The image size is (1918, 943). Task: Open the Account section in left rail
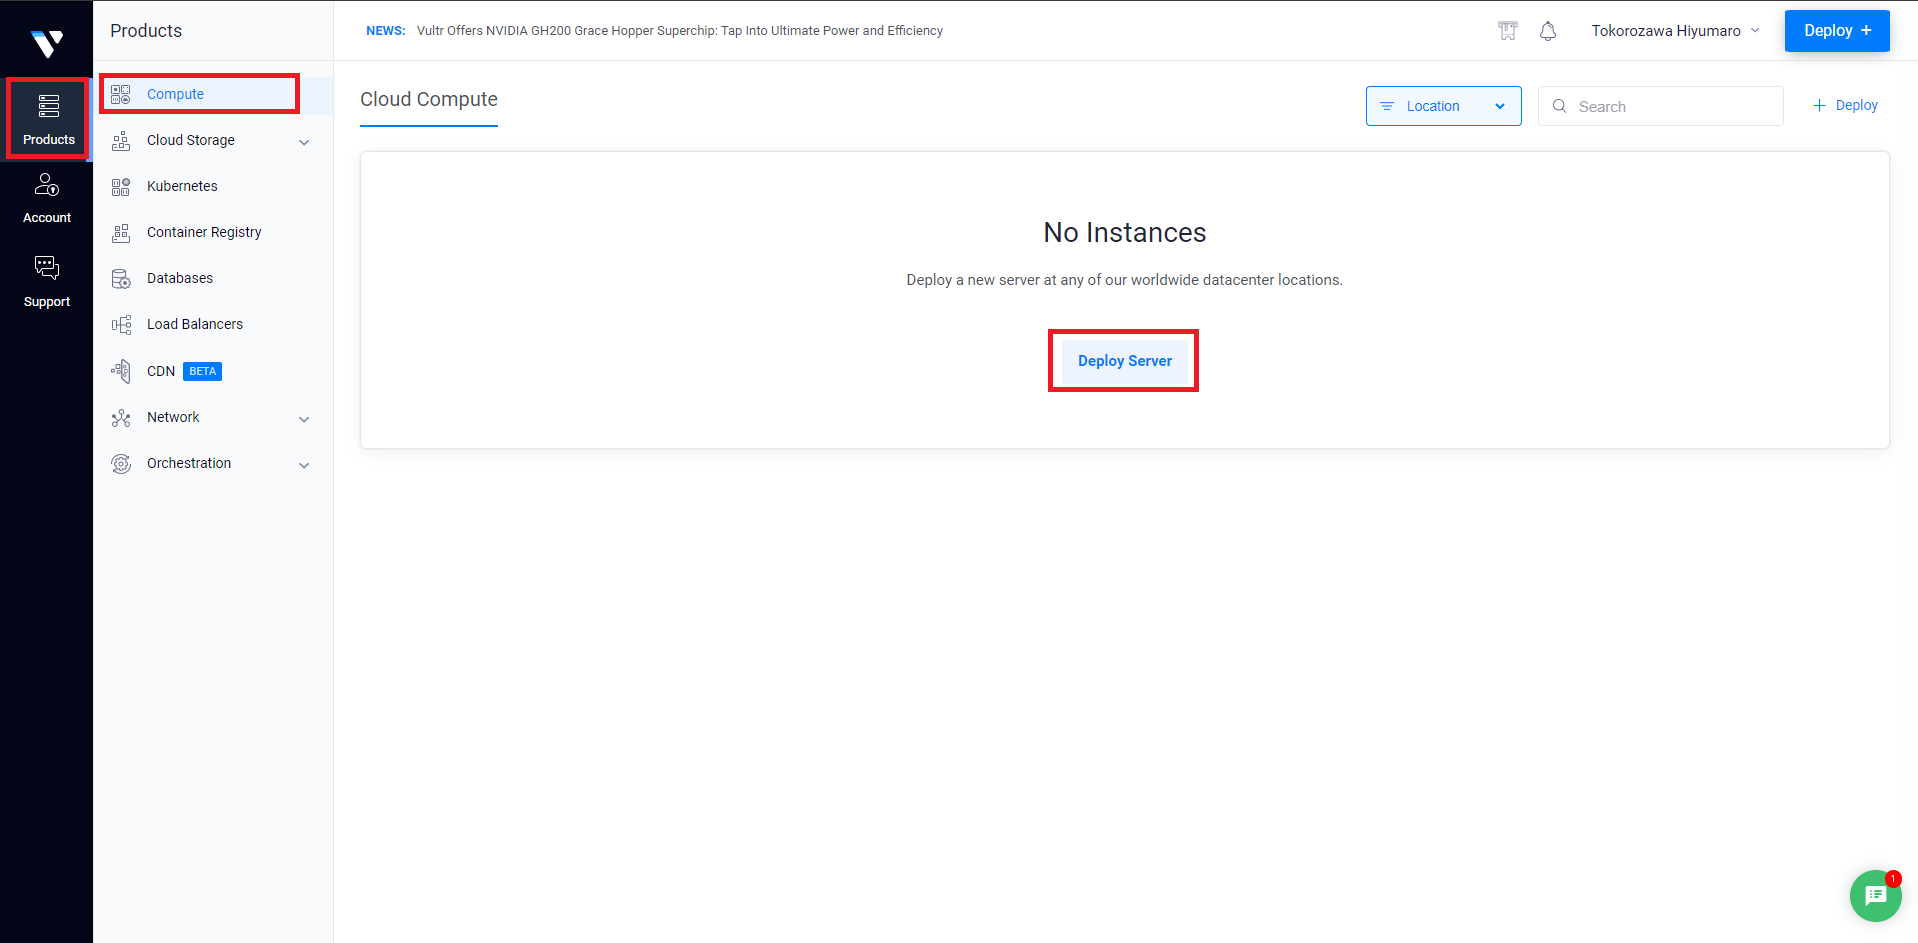(47, 198)
